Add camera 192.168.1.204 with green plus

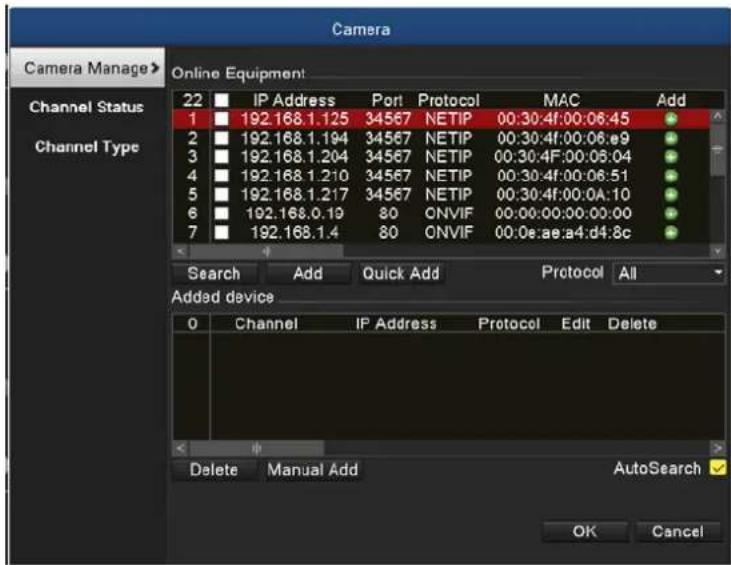pyautogui.click(x=670, y=157)
